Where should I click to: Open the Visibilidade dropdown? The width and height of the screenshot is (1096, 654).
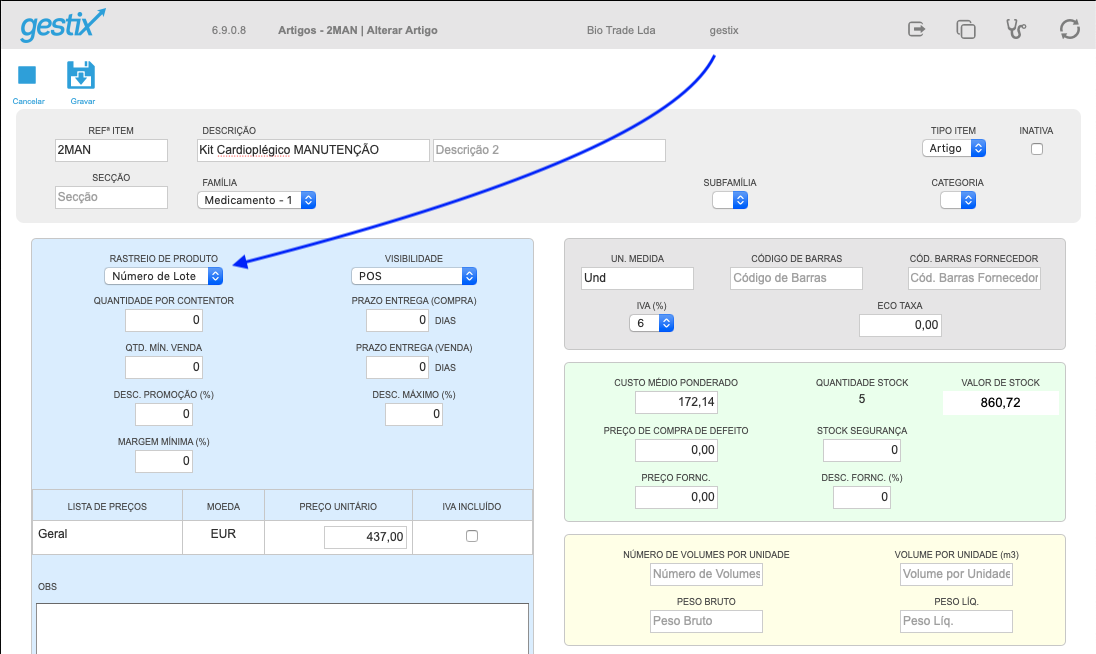pyautogui.click(x=414, y=276)
